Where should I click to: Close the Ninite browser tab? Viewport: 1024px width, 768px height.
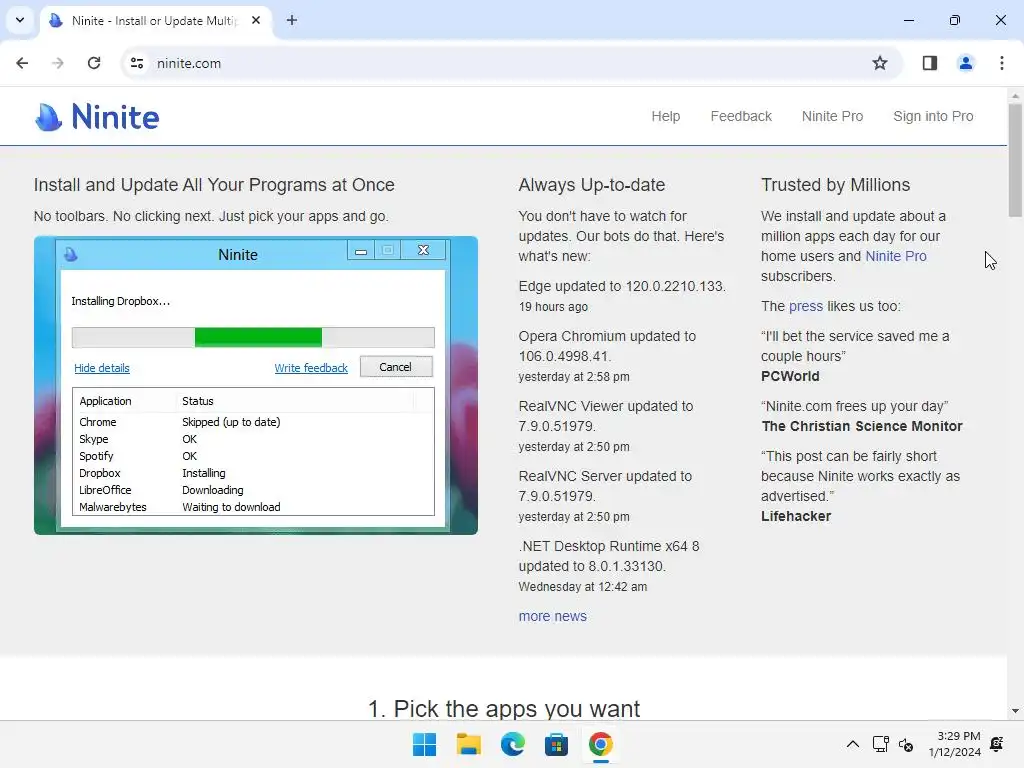click(x=256, y=20)
